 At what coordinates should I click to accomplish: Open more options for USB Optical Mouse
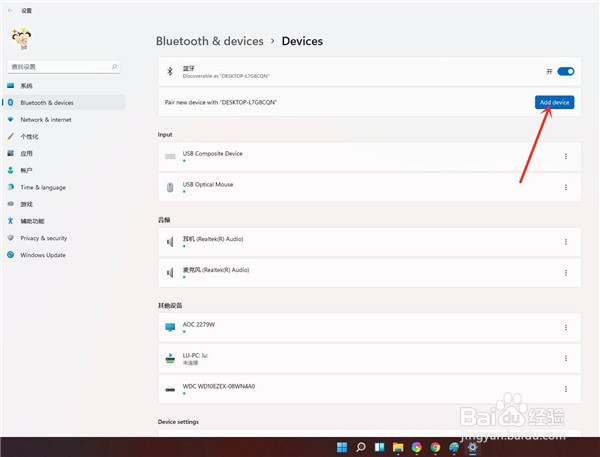click(x=566, y=187)
